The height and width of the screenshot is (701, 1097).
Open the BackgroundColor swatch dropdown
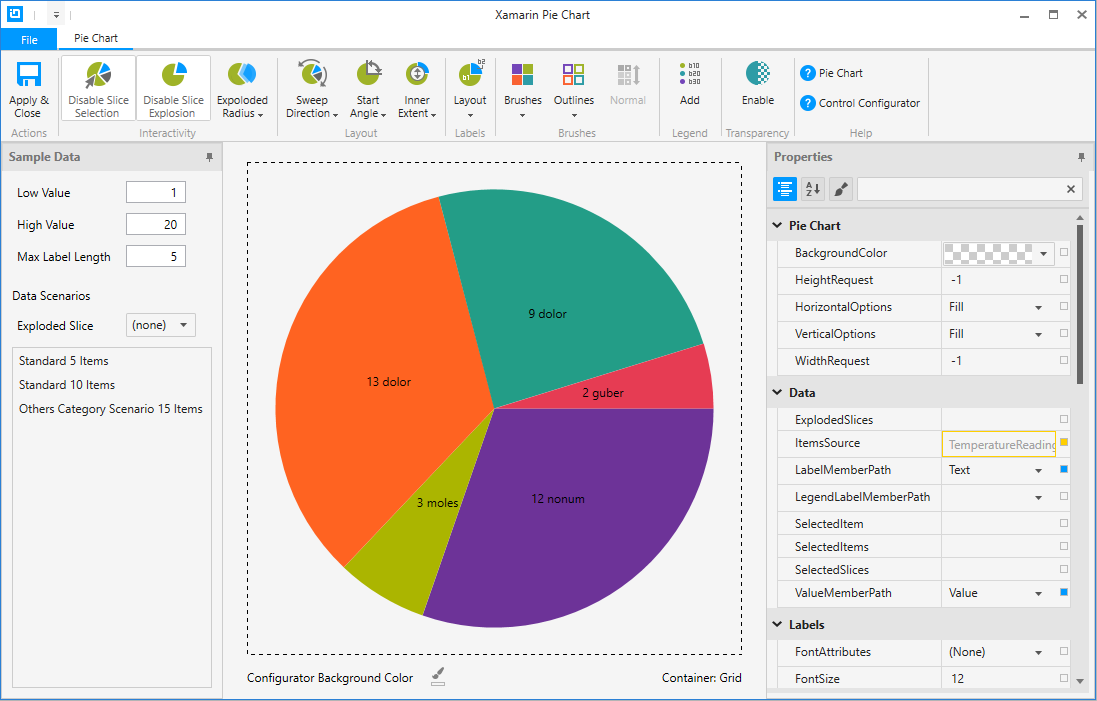[x=1043, y=253]
